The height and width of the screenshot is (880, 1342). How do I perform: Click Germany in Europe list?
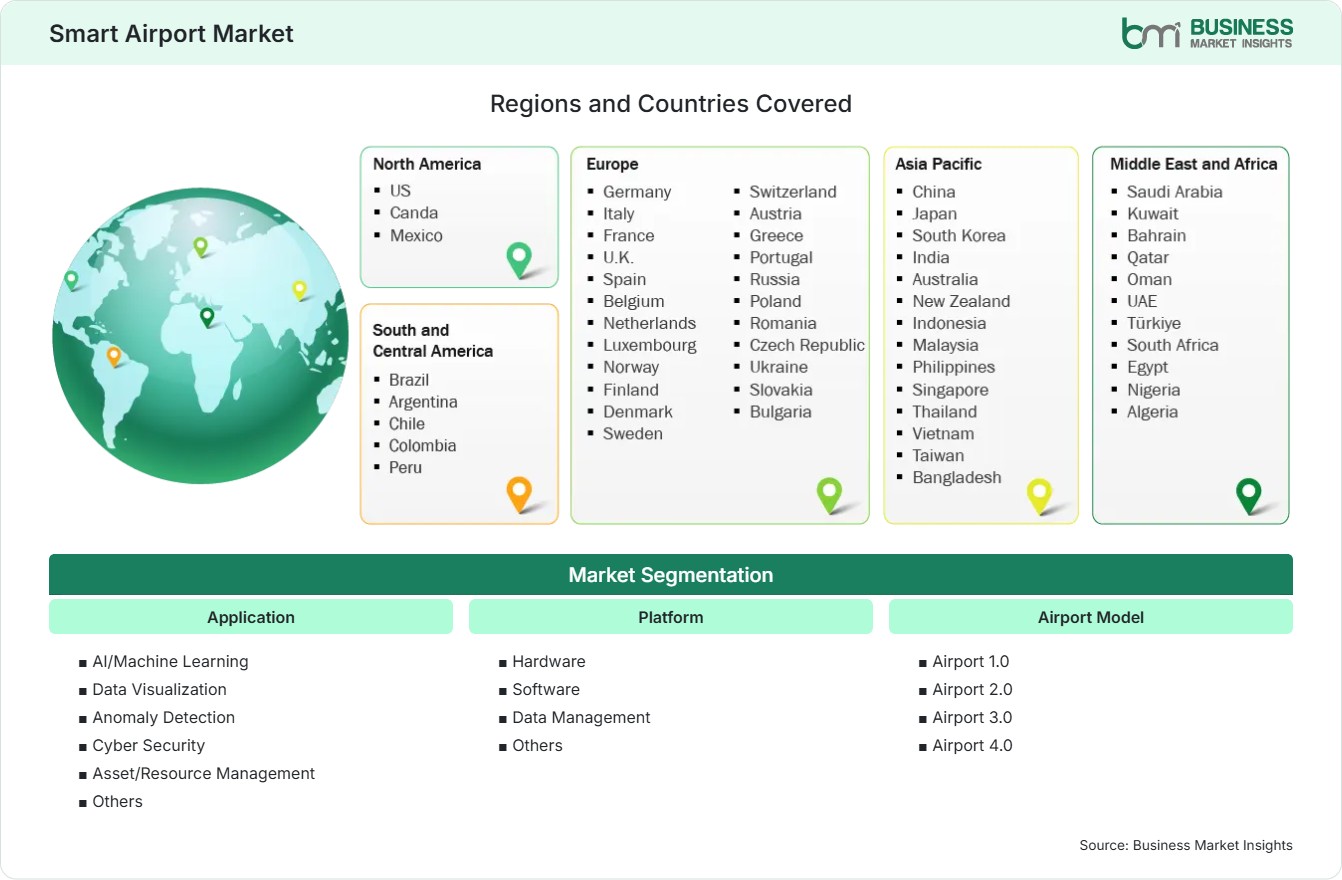click(x=637, y=191)
